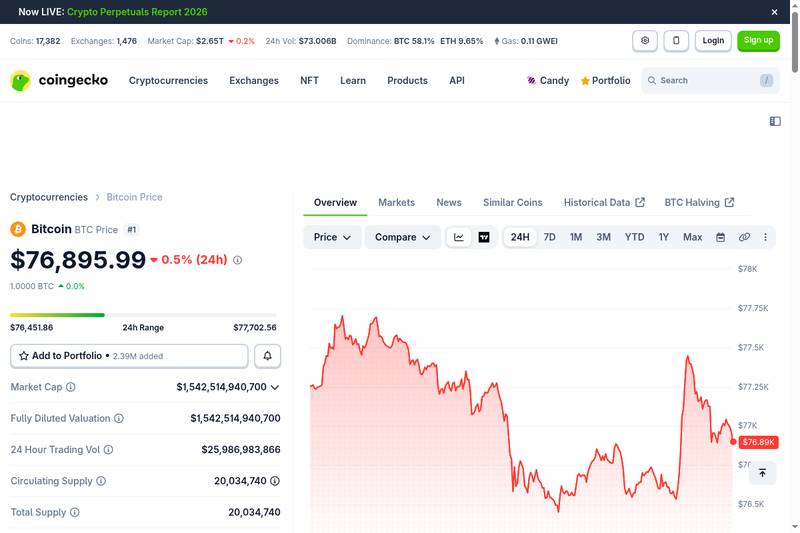Click Circulating Supply label info icon
Screen dimensions: 800x533
point(101,481)
